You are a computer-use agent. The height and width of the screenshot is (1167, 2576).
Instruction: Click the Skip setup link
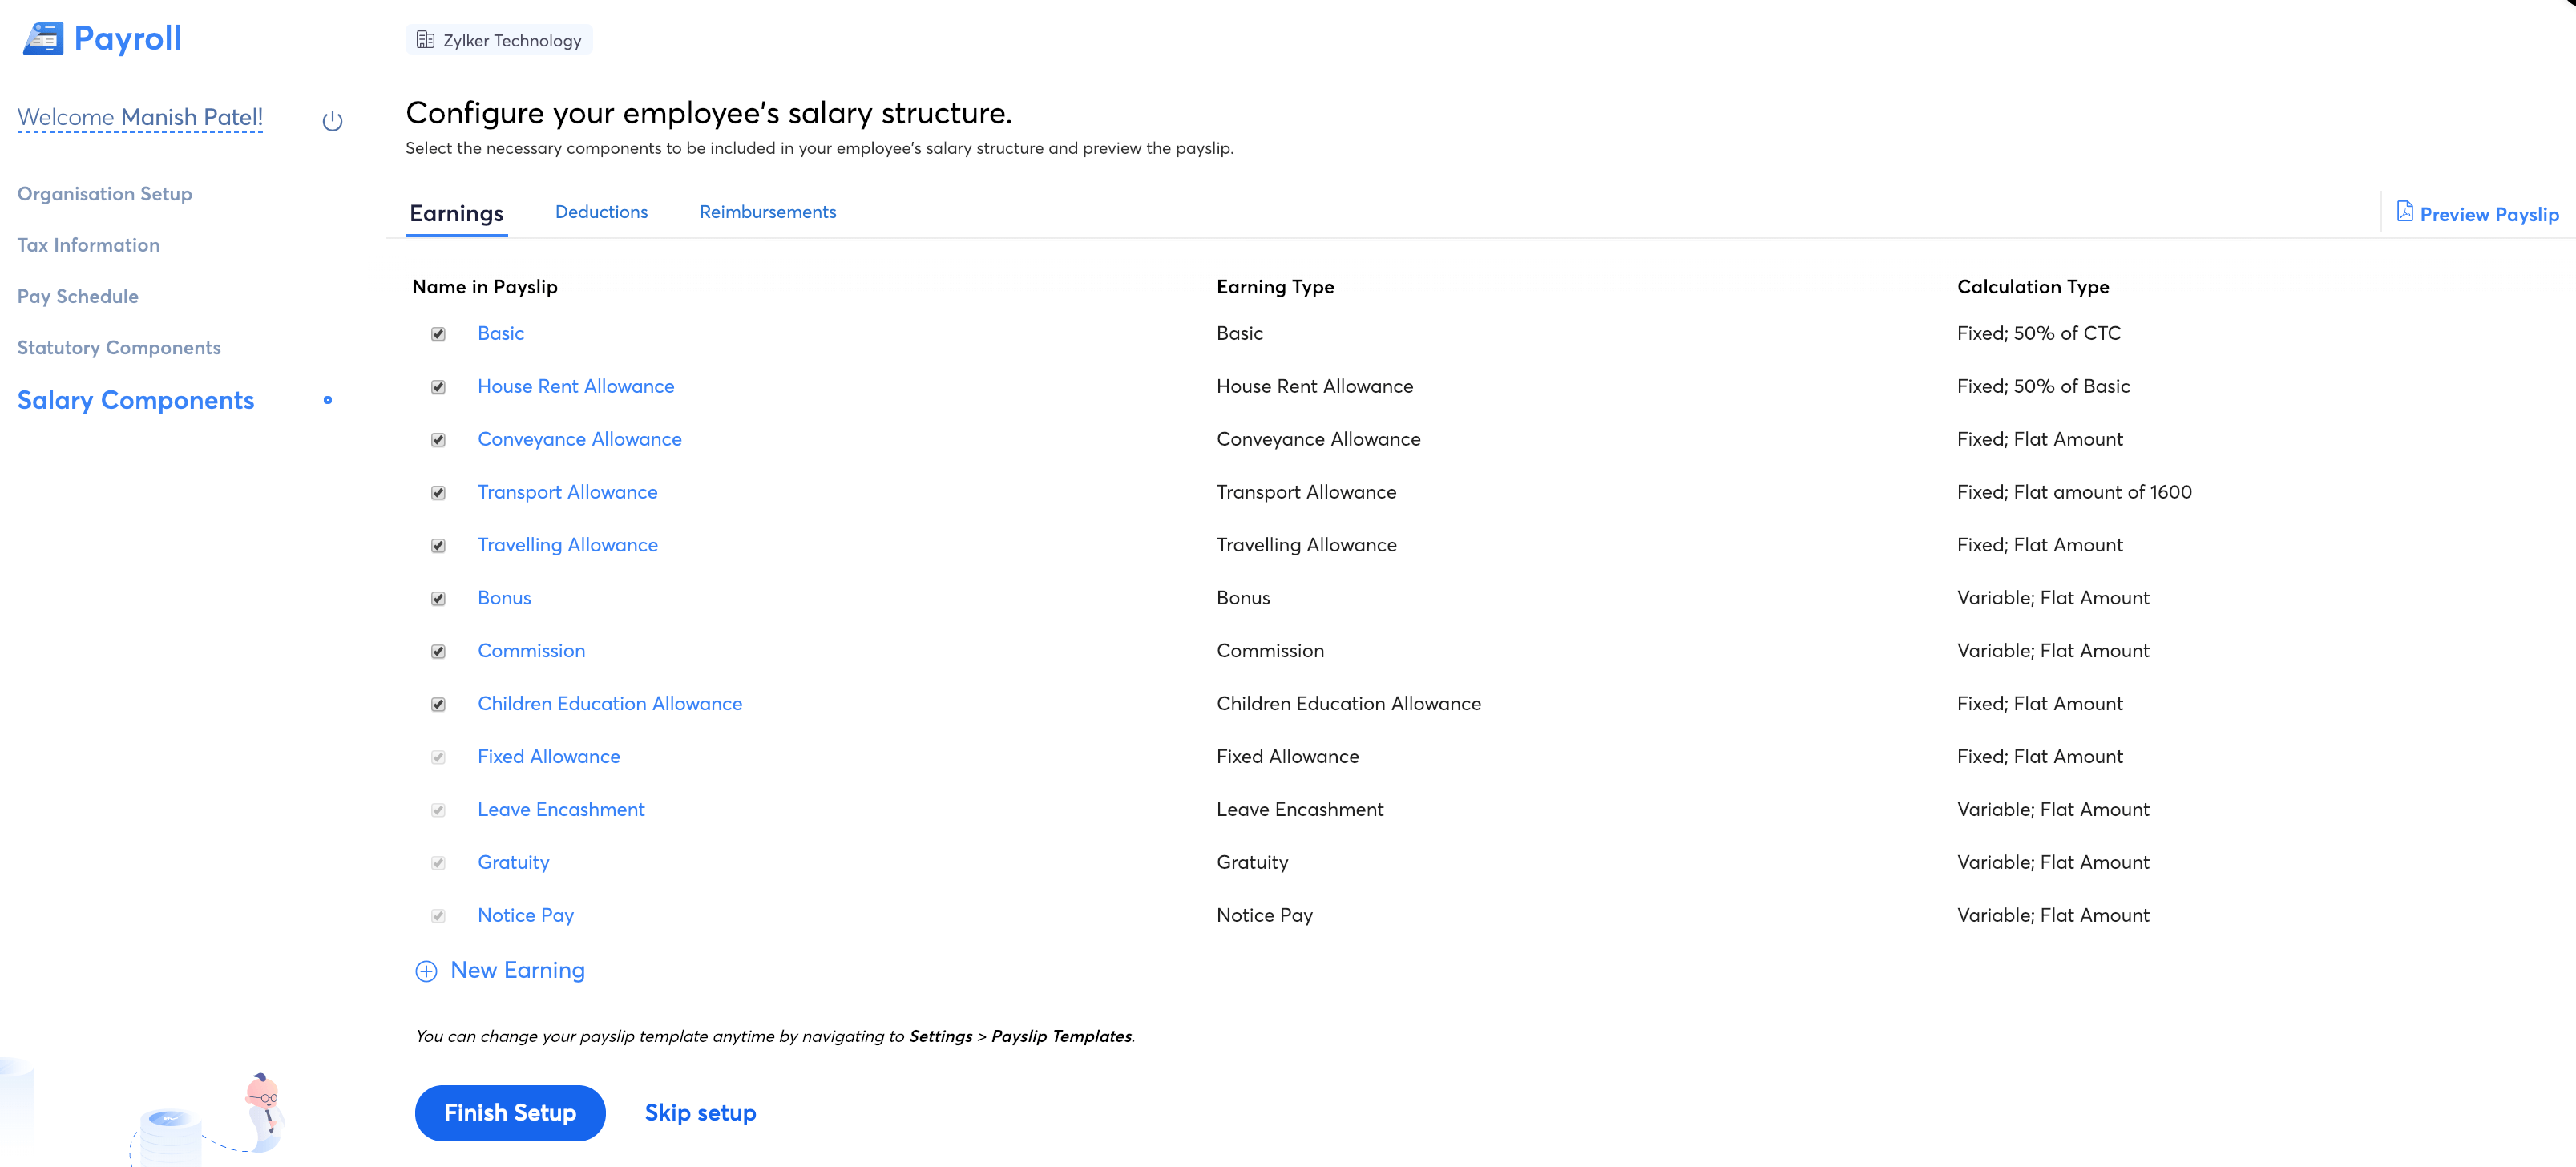click(x=700, y=1113)
